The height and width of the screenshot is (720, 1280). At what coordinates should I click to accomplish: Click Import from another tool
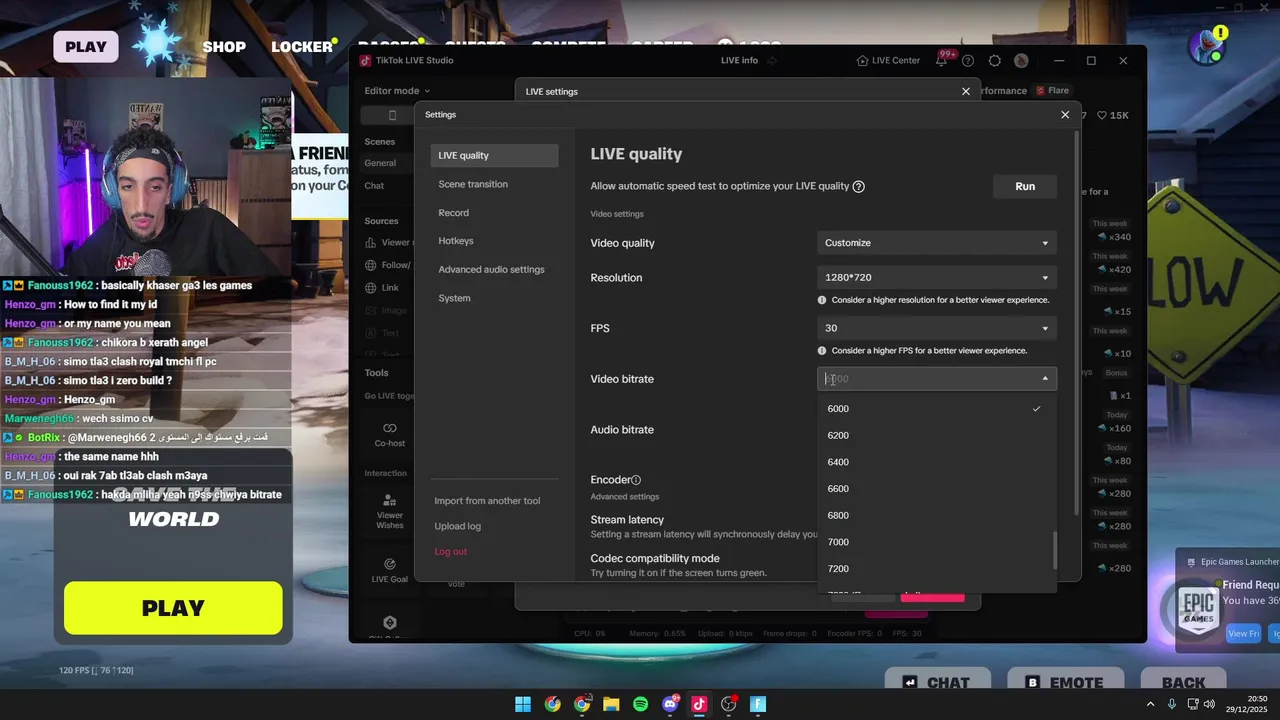coord(487,501)
